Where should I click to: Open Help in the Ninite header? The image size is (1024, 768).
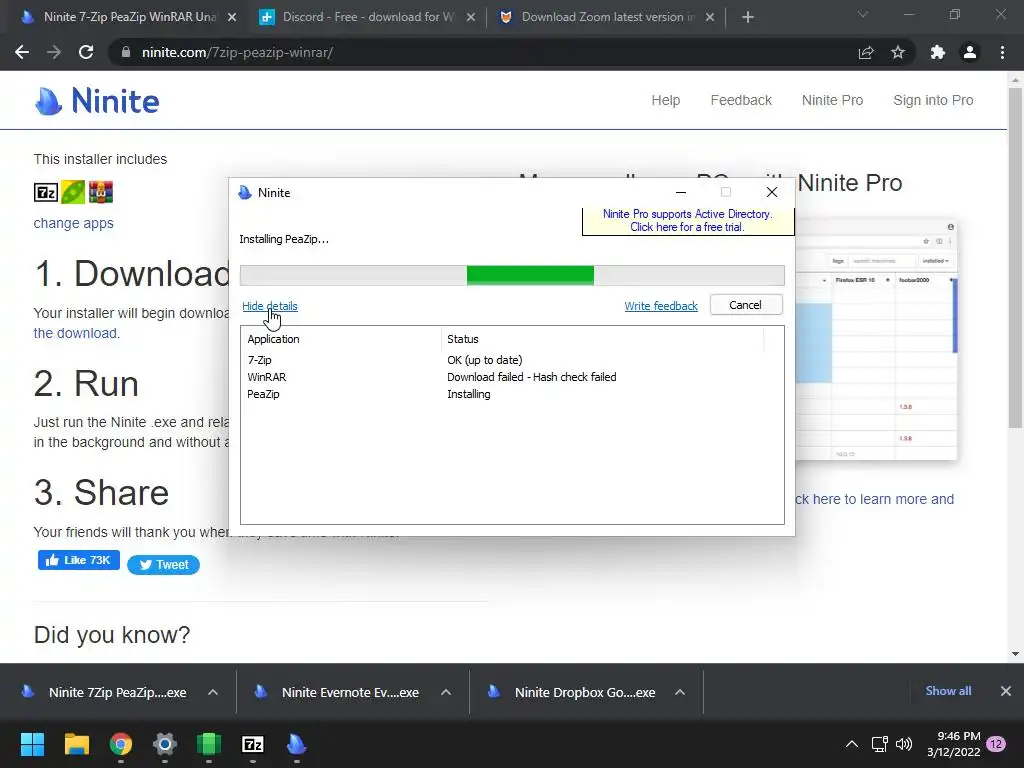(x=665, y=101)
